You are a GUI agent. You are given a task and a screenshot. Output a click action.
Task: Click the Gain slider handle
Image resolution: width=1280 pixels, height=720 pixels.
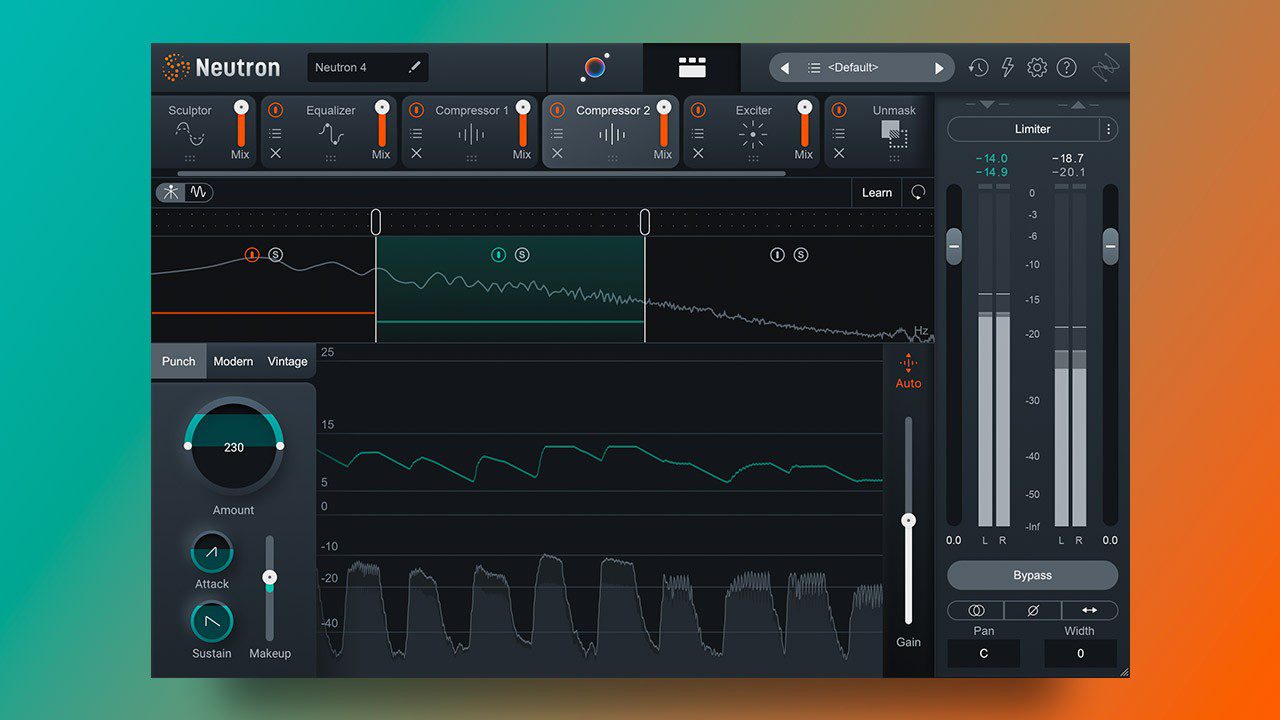point(908,520)
